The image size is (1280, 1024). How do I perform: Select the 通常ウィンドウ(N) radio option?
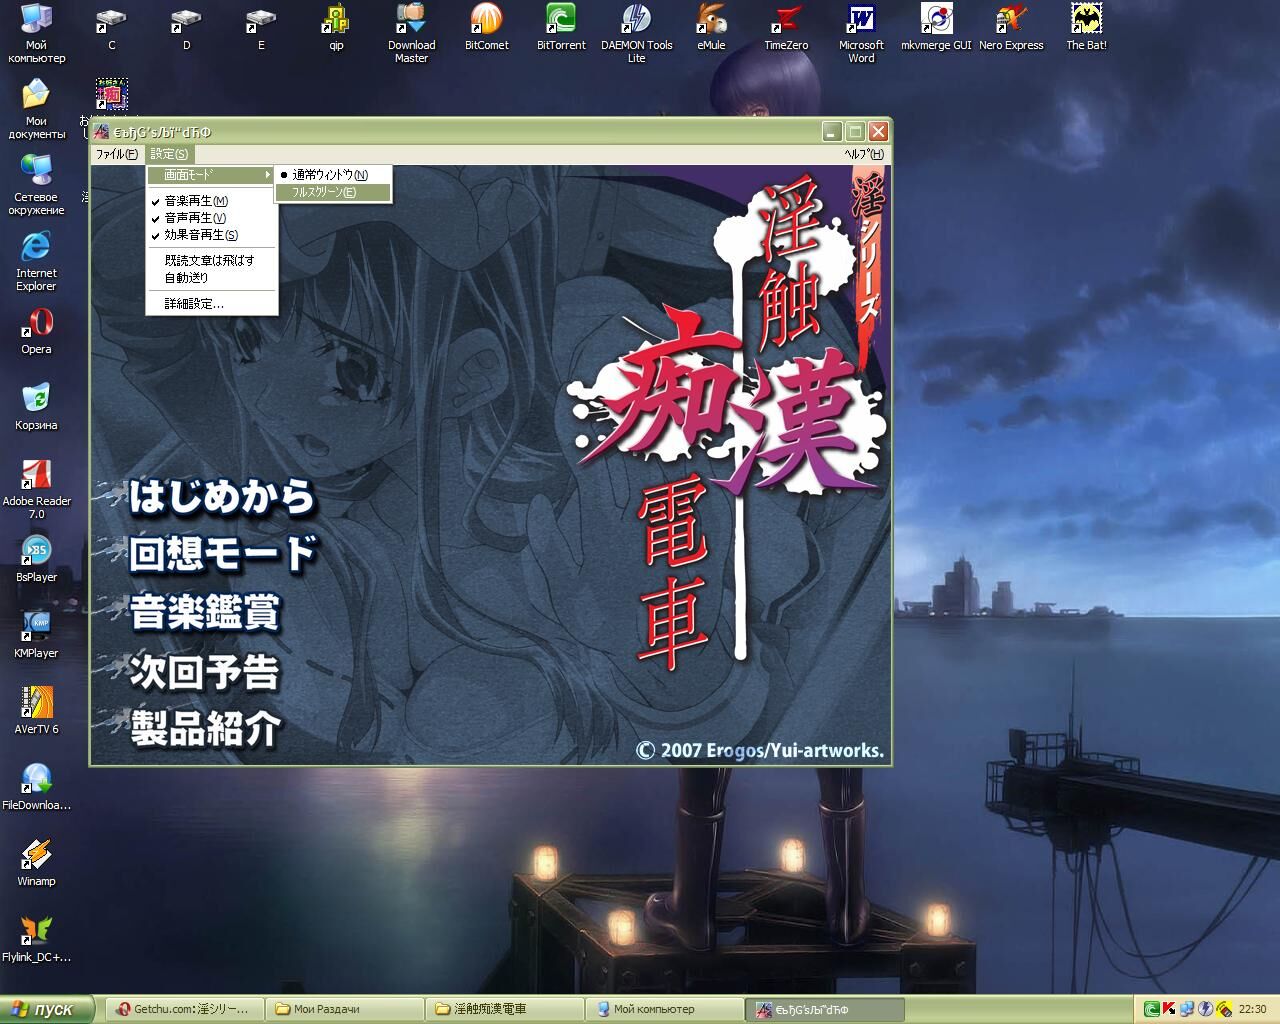coord(330,175)
